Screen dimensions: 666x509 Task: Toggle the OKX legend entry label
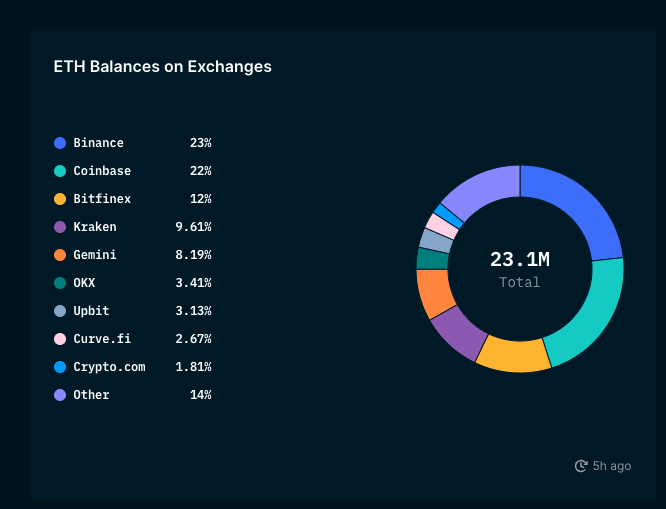84,283
